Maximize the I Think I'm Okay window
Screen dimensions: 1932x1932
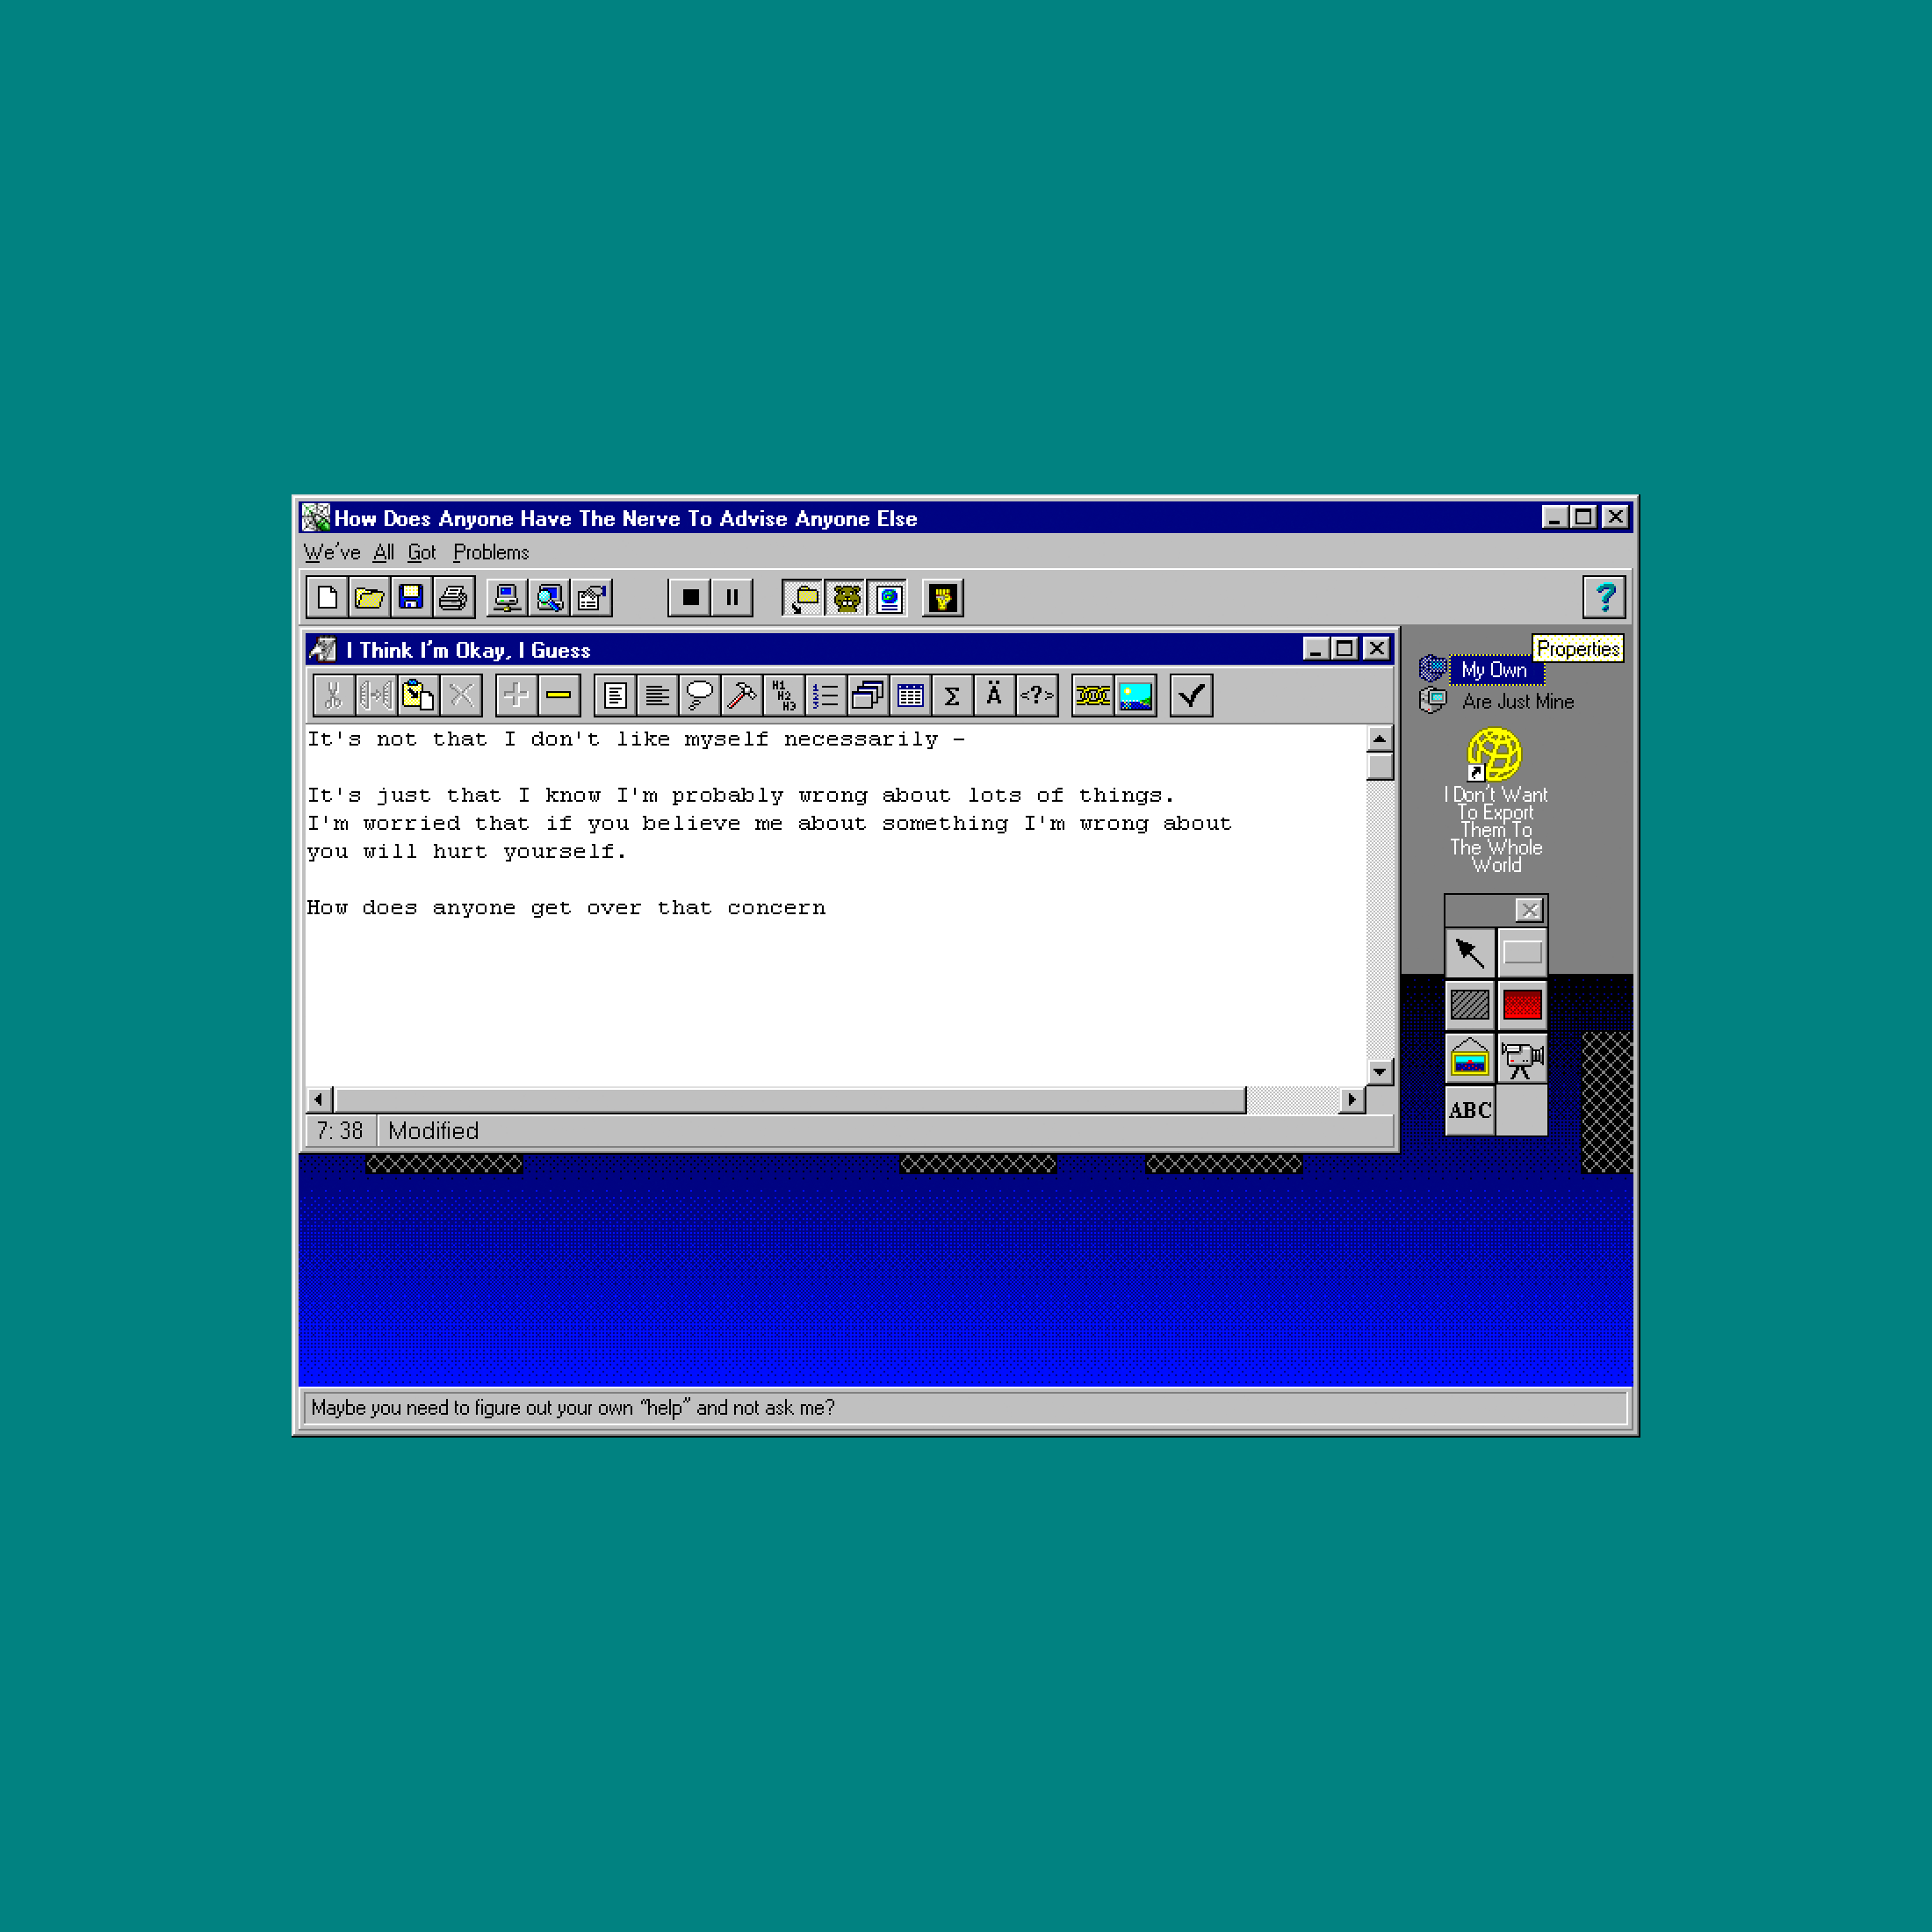coord(1345,649)
